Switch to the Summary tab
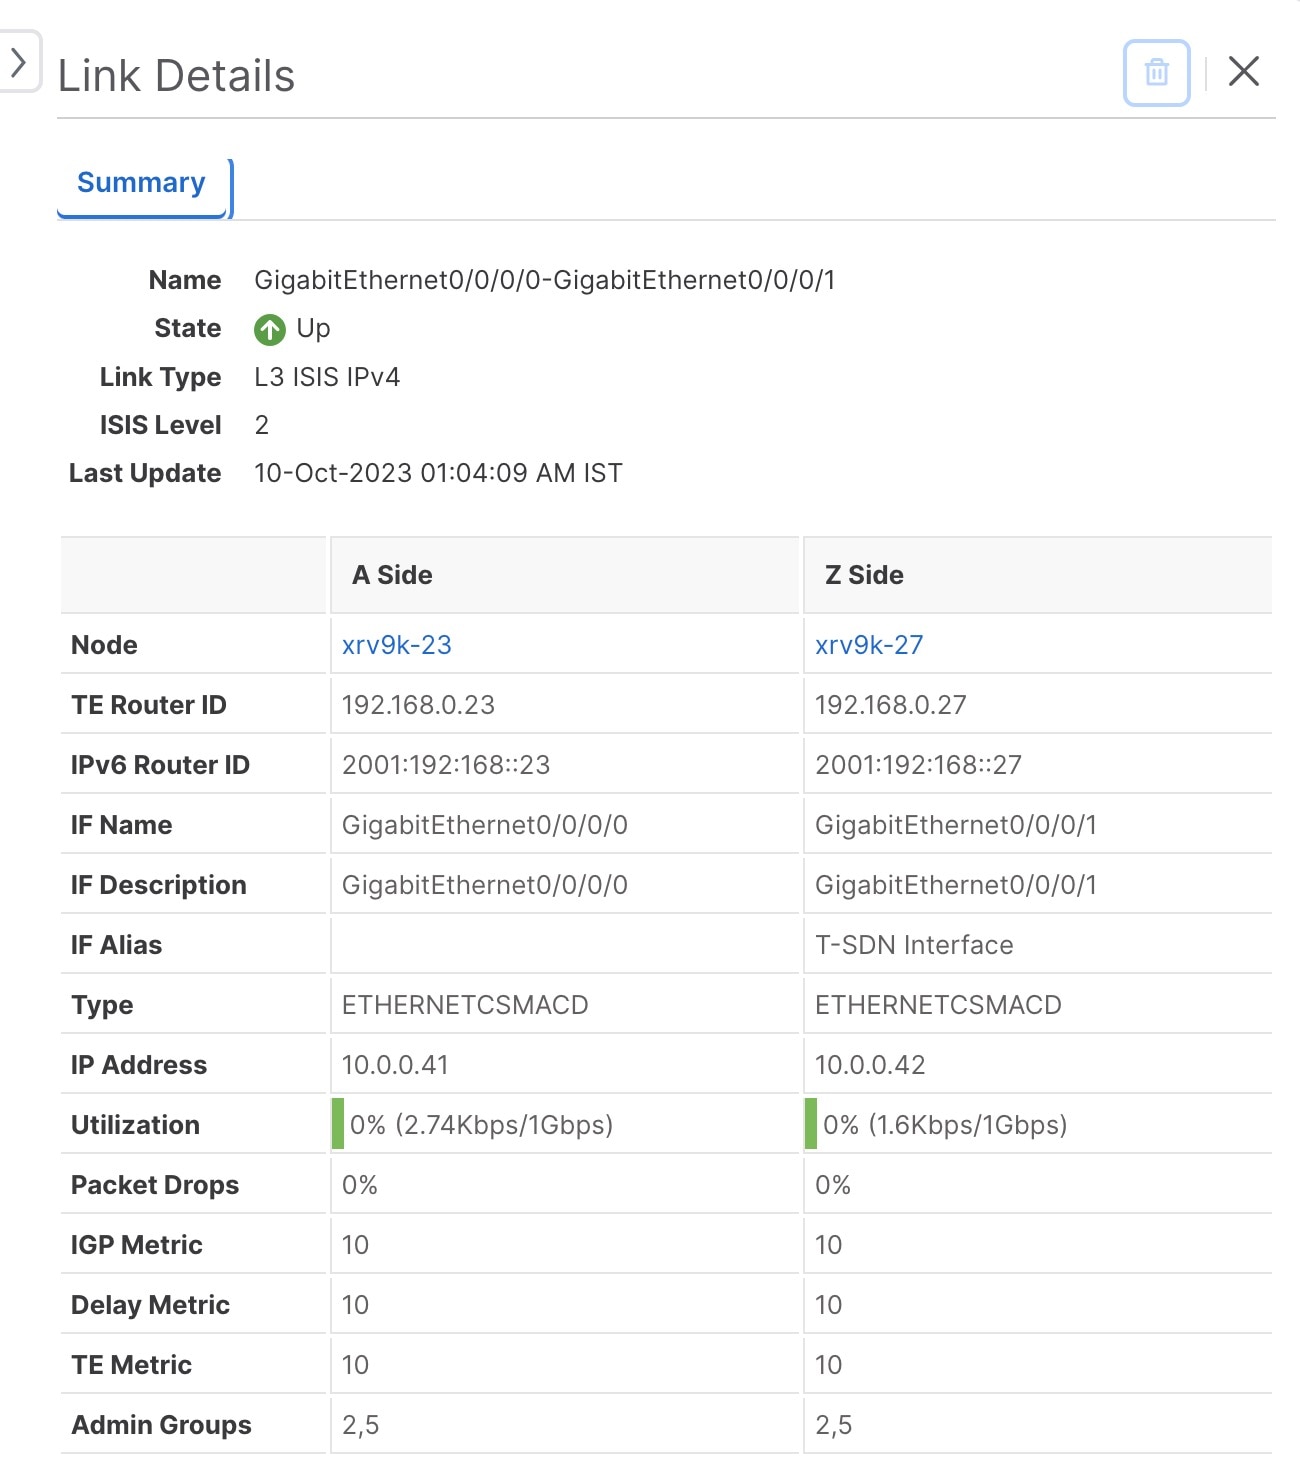The height and width of the screenshot is (1478, 1300). 141,182
